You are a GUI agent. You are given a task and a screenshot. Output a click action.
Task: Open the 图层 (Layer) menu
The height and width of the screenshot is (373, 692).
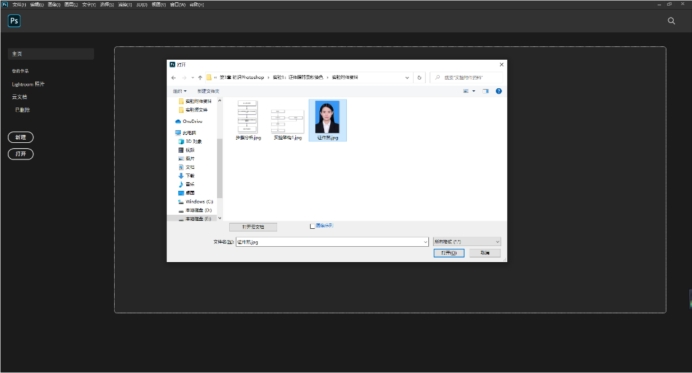pyautogui.click(x=71, y=4)
